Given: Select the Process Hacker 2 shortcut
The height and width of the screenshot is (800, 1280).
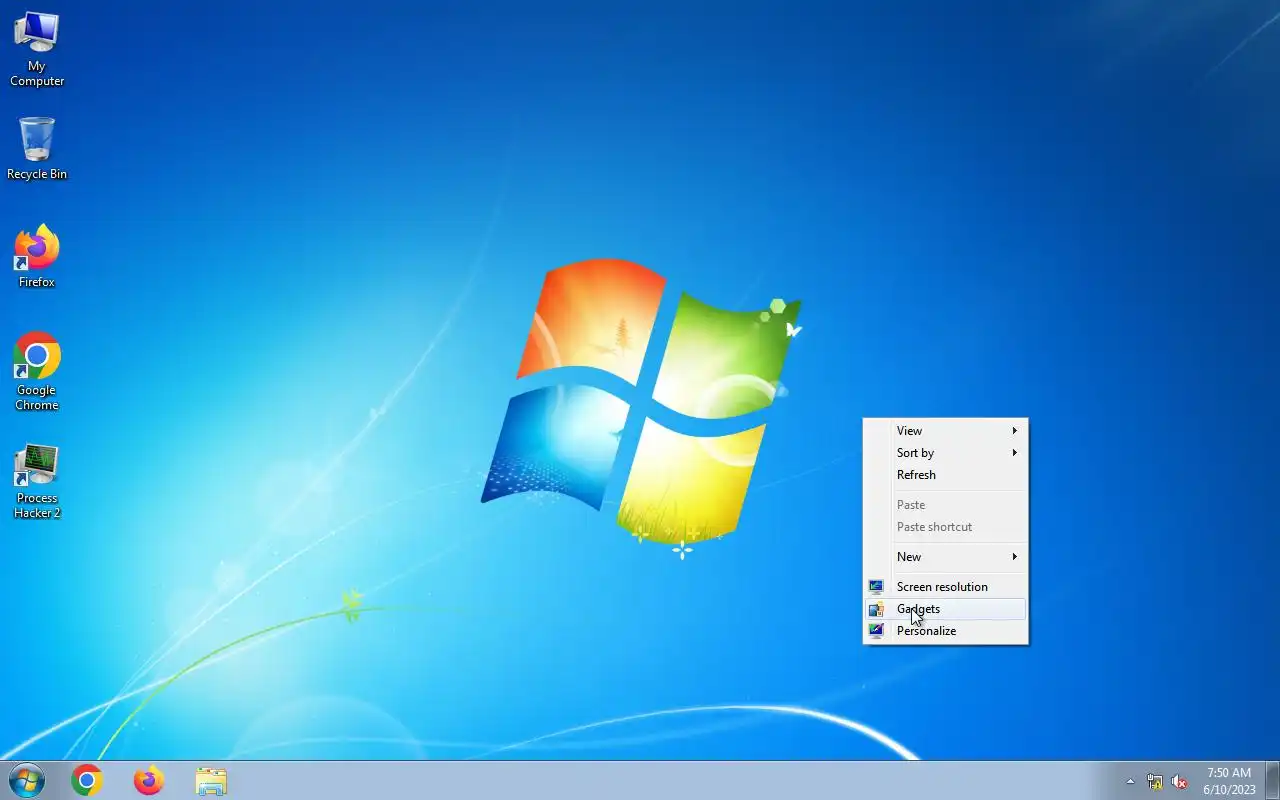Looking at the screenshot, I should [x=37, y=481].
